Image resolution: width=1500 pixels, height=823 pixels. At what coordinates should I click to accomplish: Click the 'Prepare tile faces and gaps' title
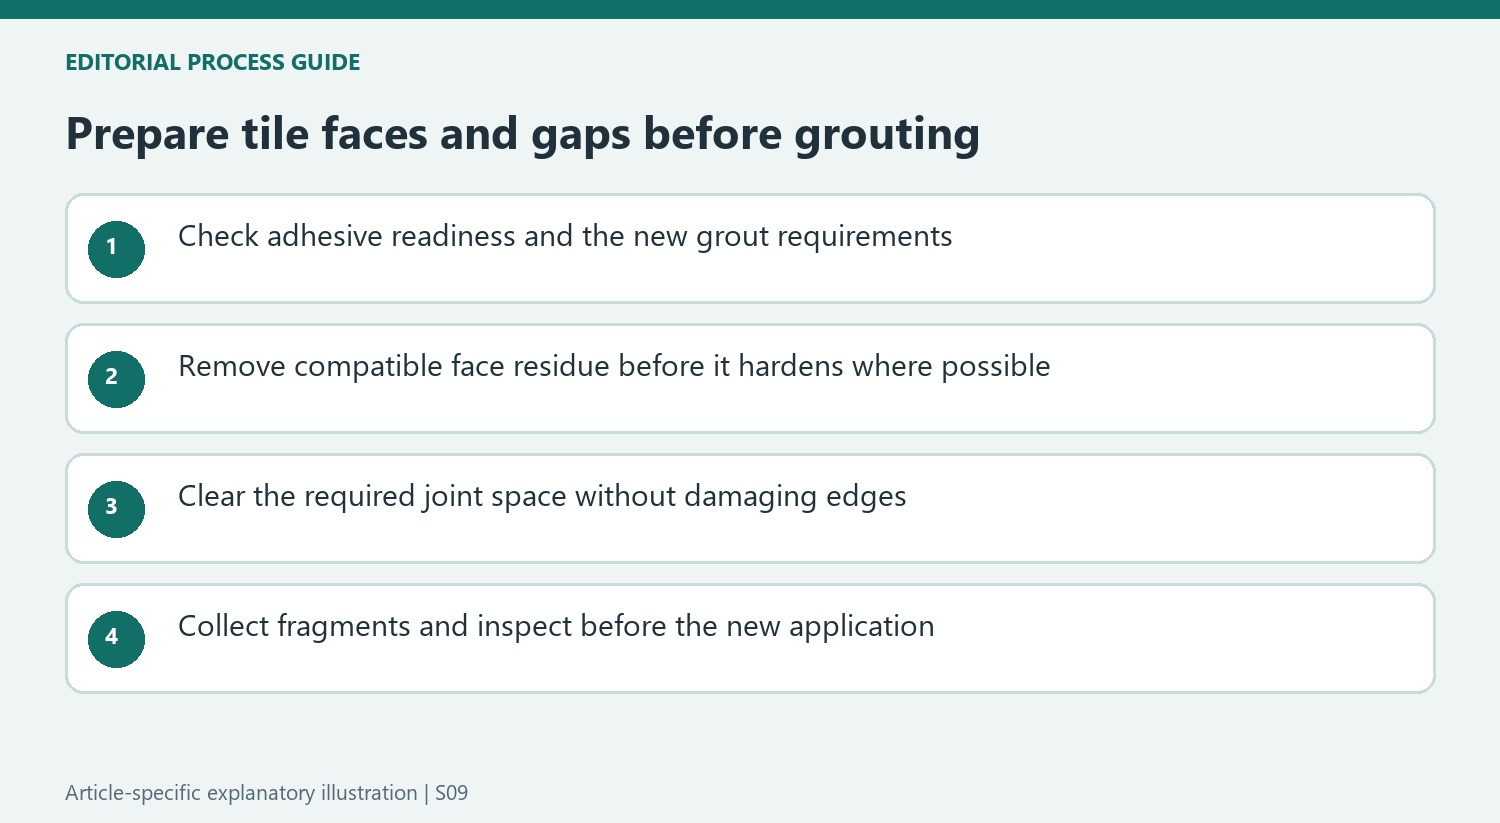pyautogui.click(x=522, y=135)
